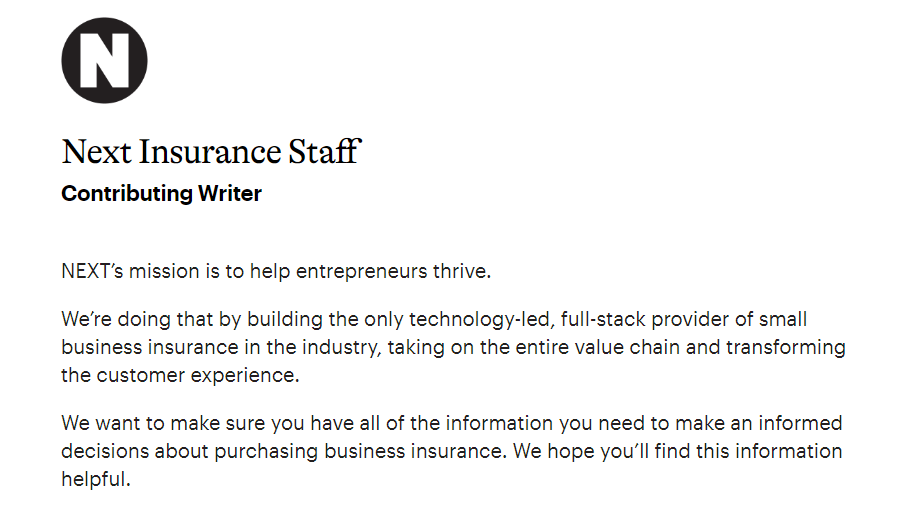
Task: Click the final word helpful
Action: pos(96,479)
